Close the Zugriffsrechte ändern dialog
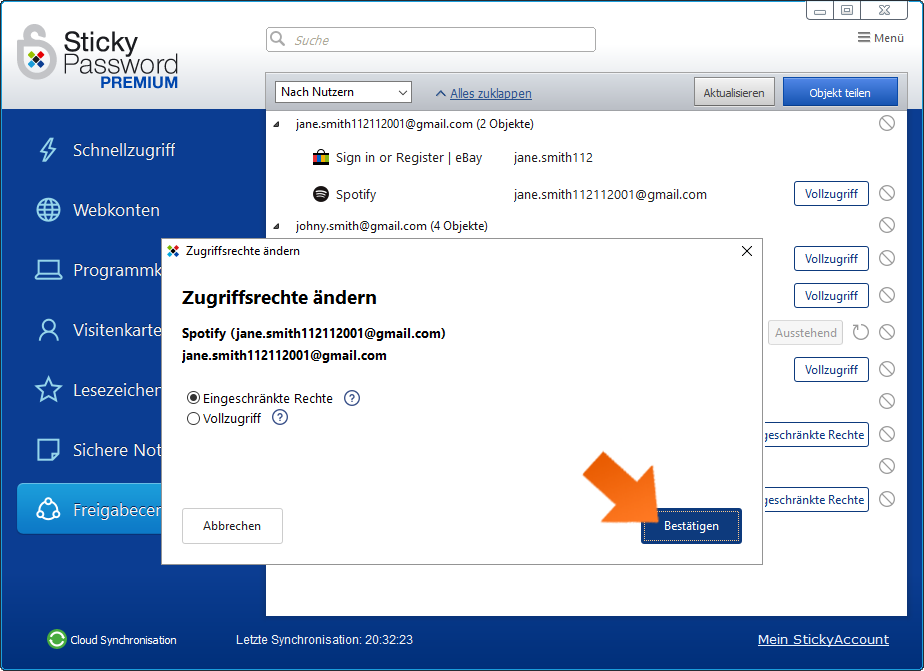924x671 pixels. pos(747,251)
